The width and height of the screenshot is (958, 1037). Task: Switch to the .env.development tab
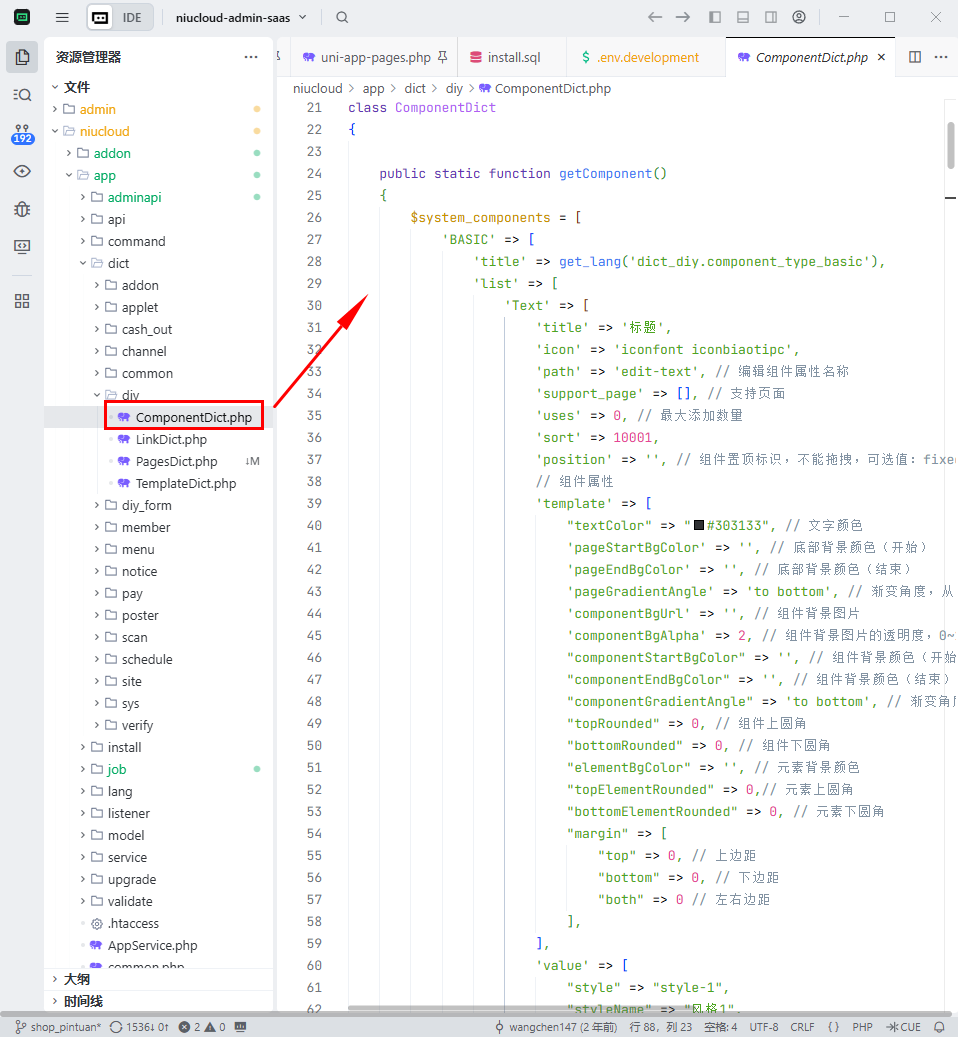point(647,58)
